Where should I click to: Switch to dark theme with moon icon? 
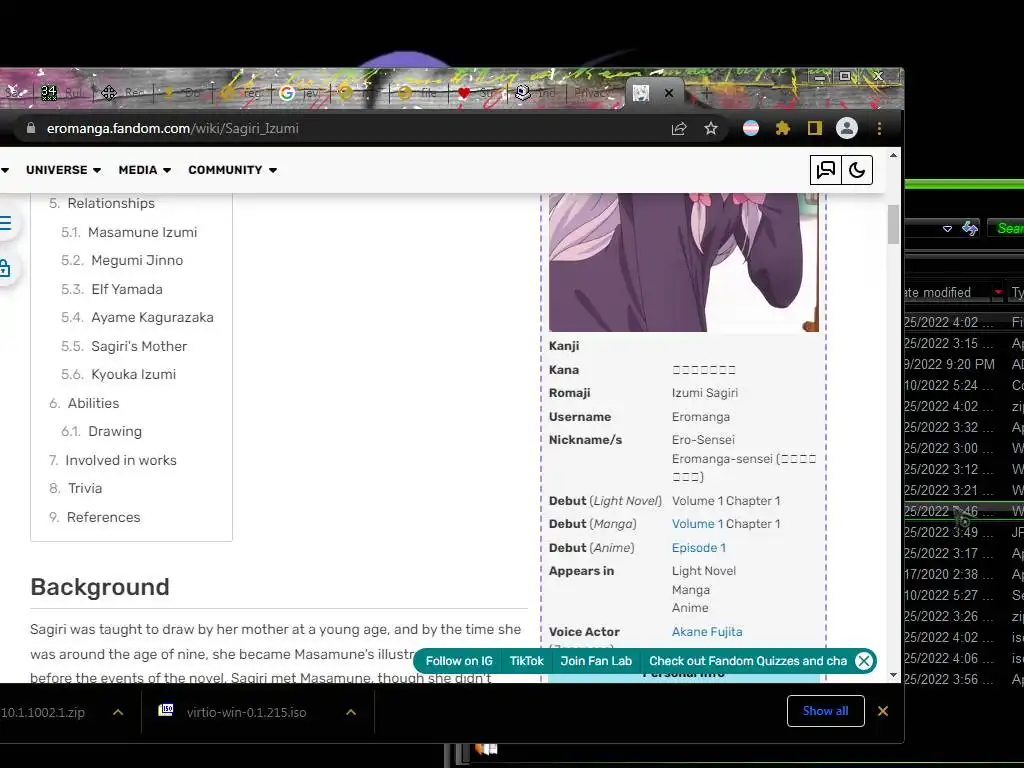point(857,170)
